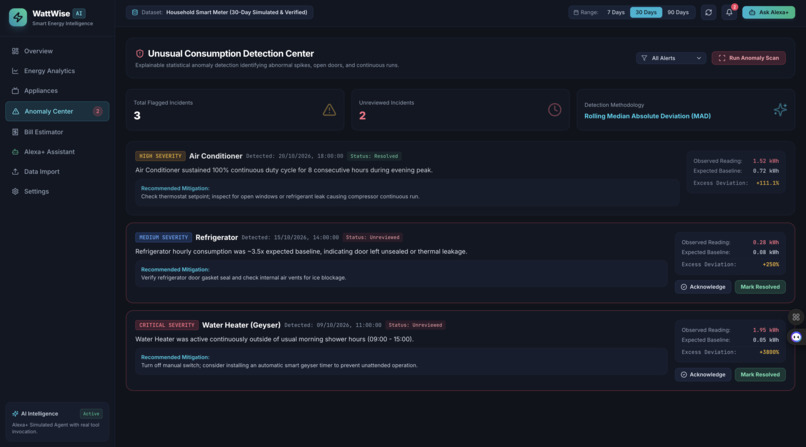Click the Total Flagged Incidents warning icon

click(x=329, y=109)
